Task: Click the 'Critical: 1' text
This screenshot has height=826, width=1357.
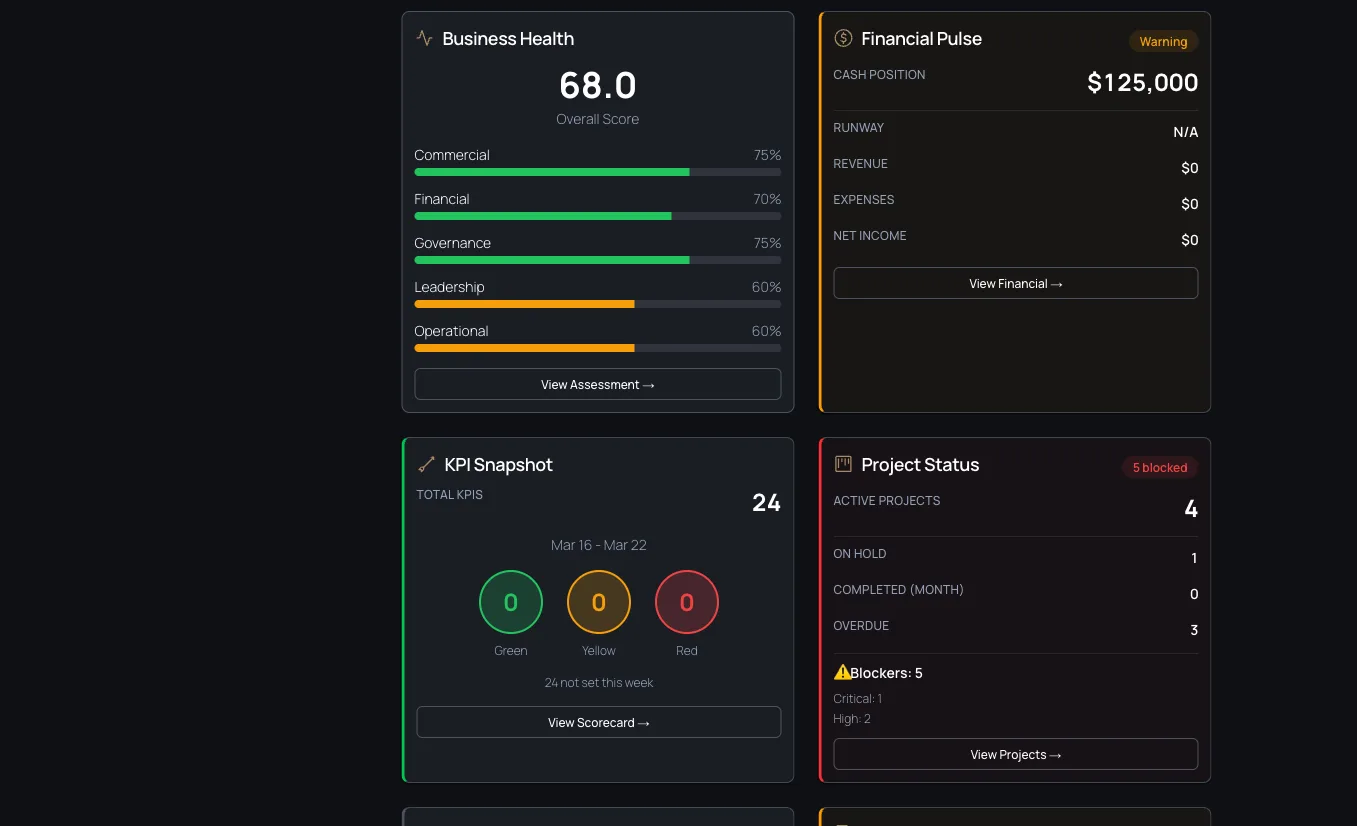Action: 858,699
